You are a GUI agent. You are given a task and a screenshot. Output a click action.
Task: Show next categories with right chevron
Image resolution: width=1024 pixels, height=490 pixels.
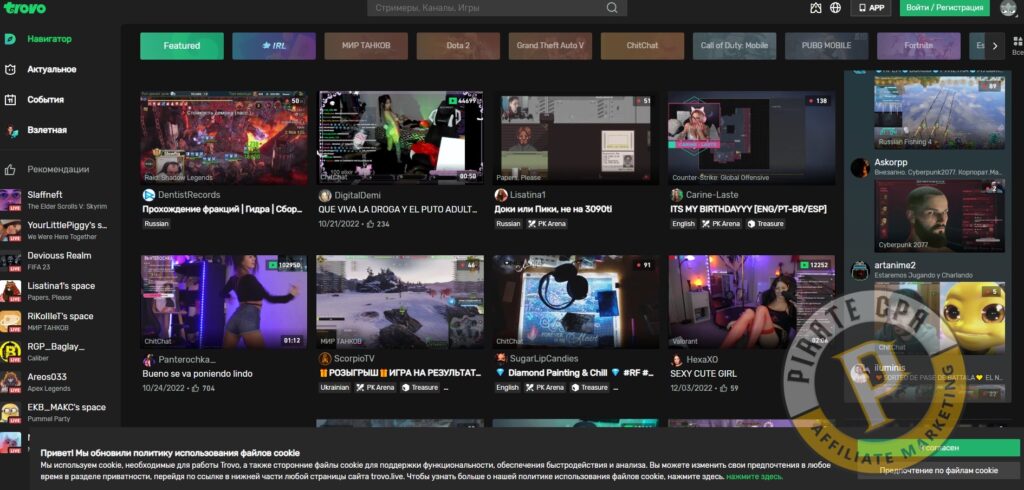(x=995, y=46)
